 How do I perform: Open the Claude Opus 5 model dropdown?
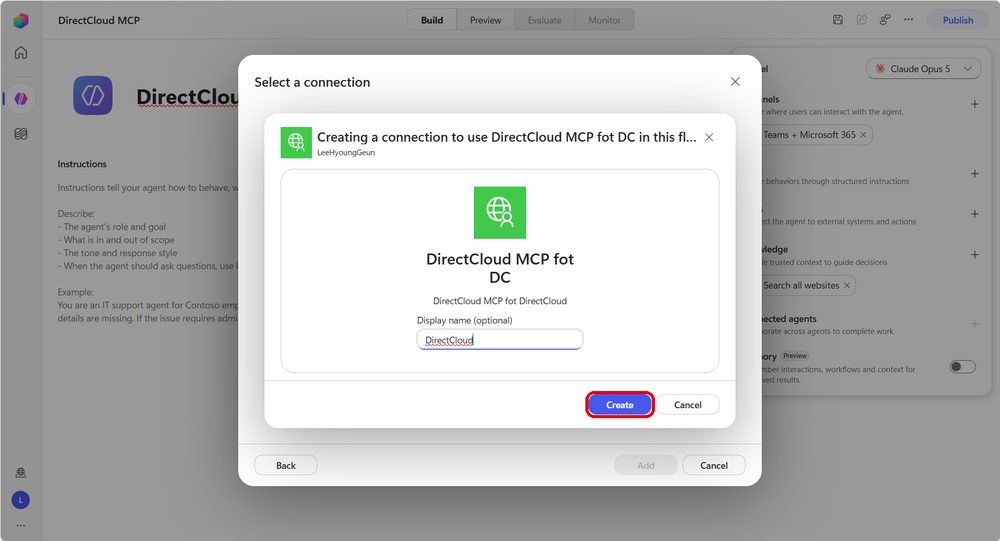tap(923, 68)
